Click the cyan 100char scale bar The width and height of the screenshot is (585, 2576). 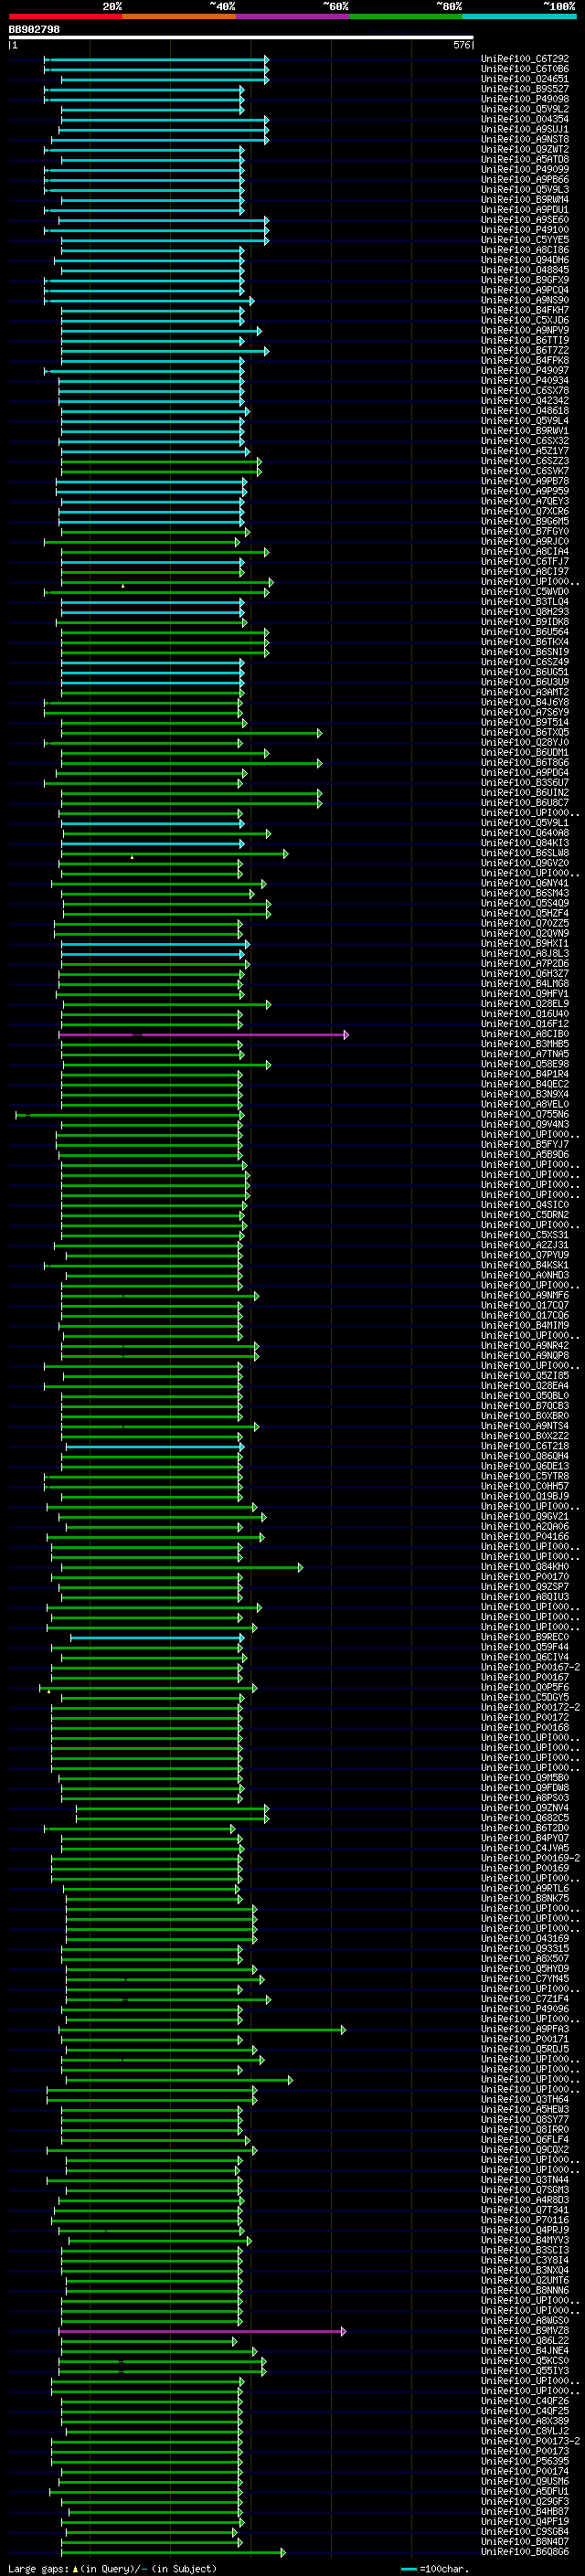pyautogui.click(x=408, y=2569)
